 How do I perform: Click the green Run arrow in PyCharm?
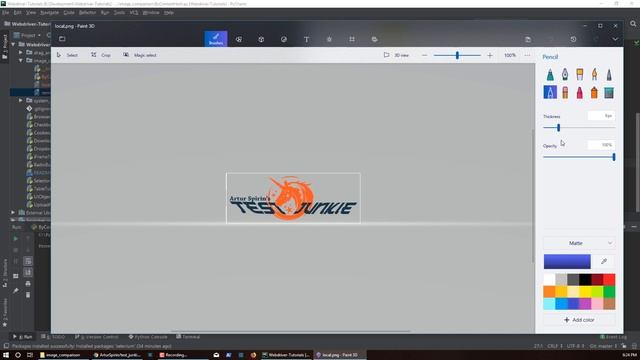(16, 238)
